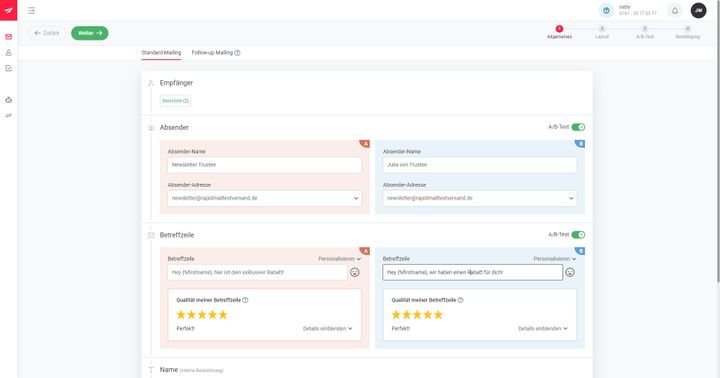Click the Empfänger section heading

coord(176,83)
